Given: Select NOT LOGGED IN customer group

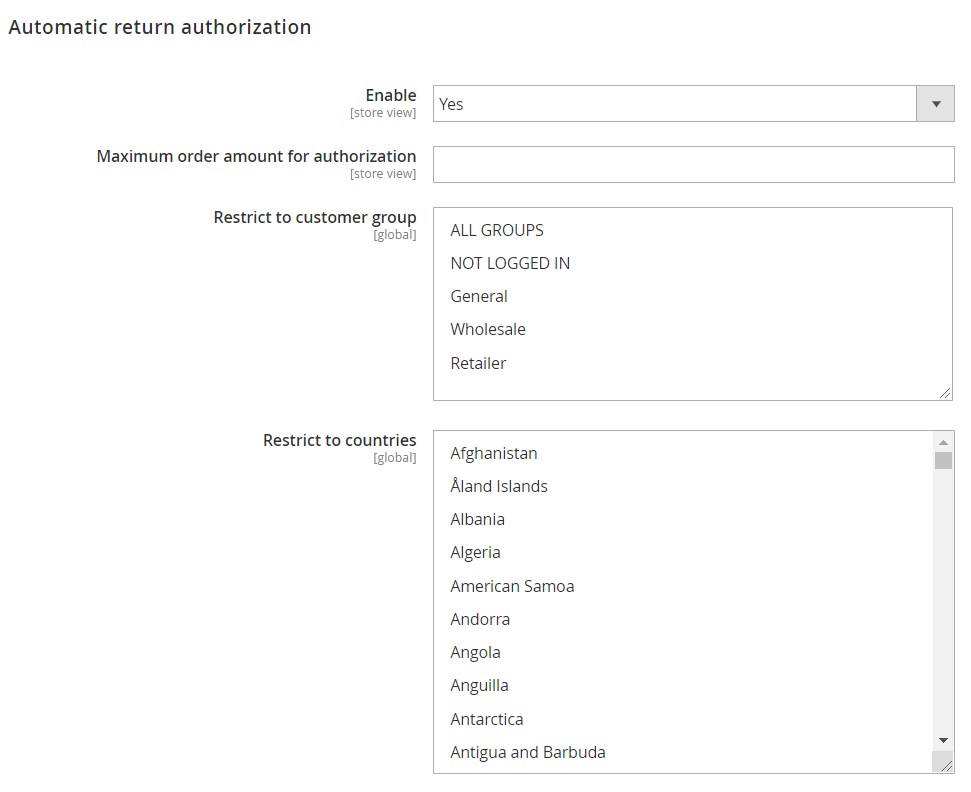Looking at the screenshot, I should click(x=510, y=263).
